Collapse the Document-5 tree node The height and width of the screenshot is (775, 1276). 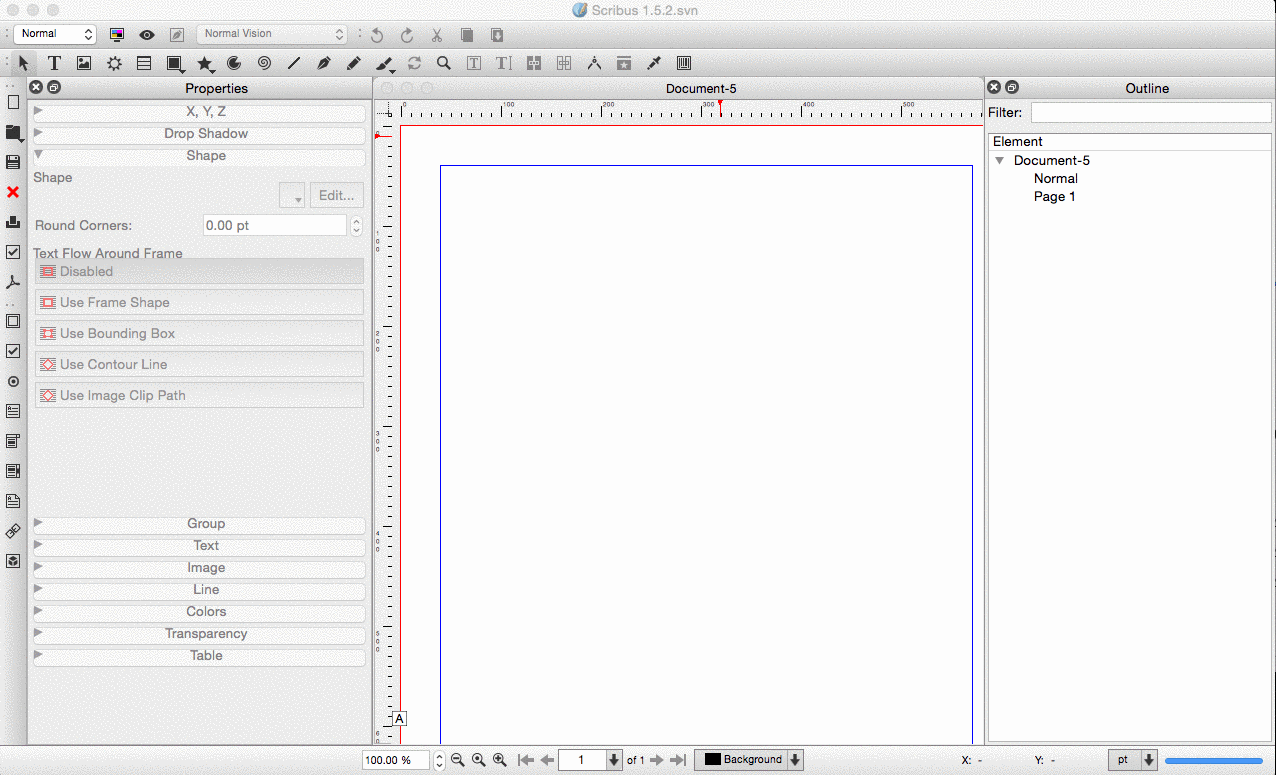[x=999, y=160]
